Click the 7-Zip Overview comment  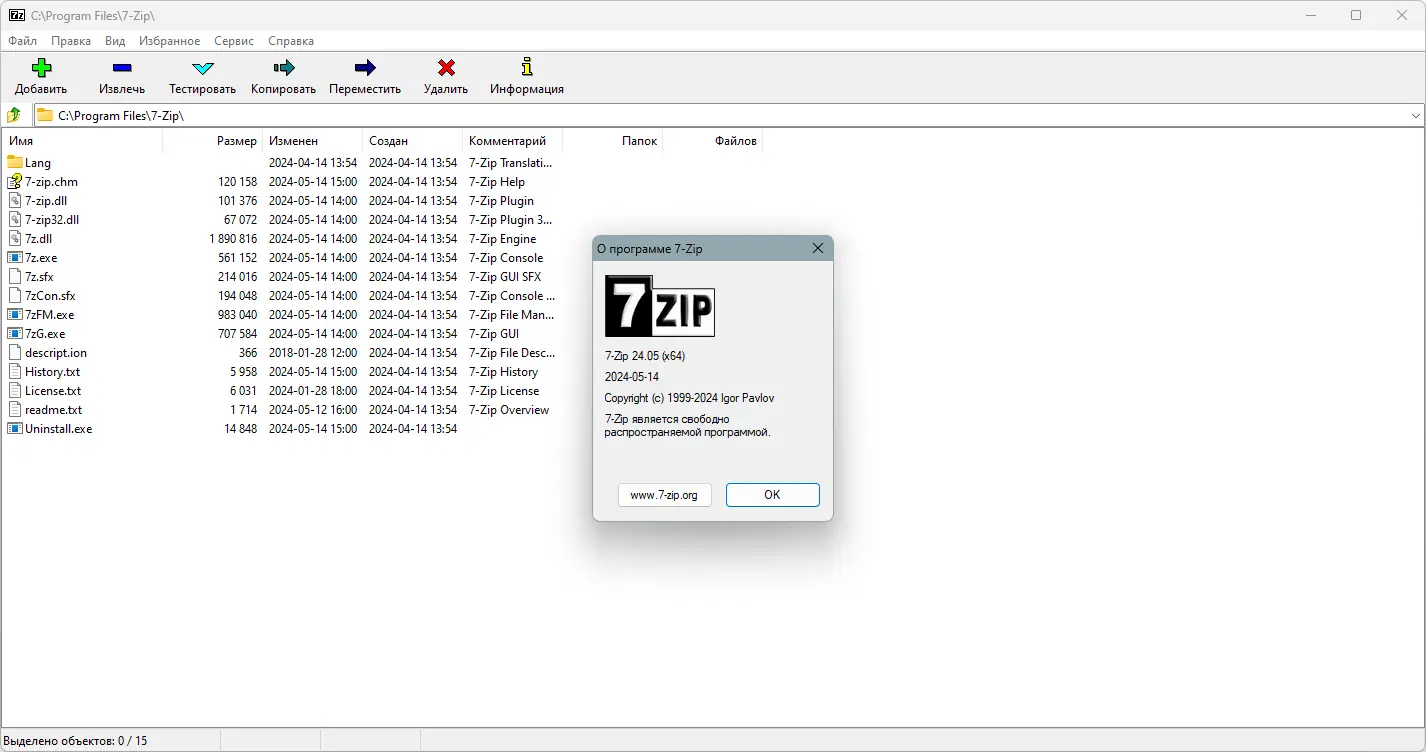point(509,410)
